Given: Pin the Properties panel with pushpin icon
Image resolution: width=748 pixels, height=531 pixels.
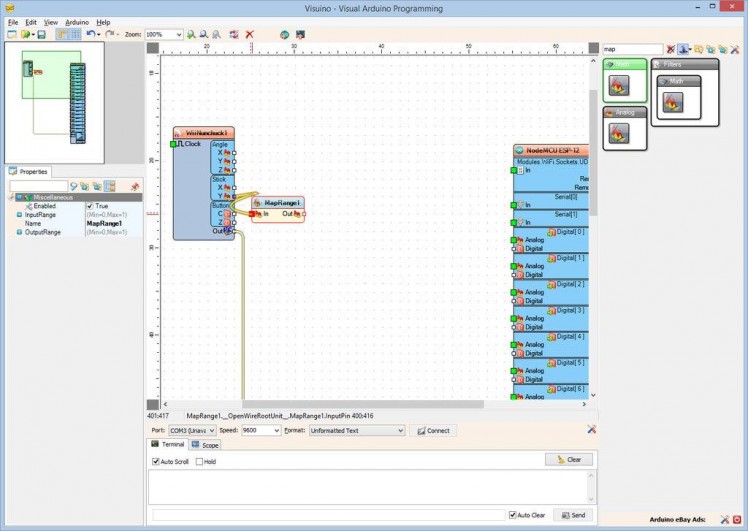Looking at the screenshot, I should tap(135, 186).
